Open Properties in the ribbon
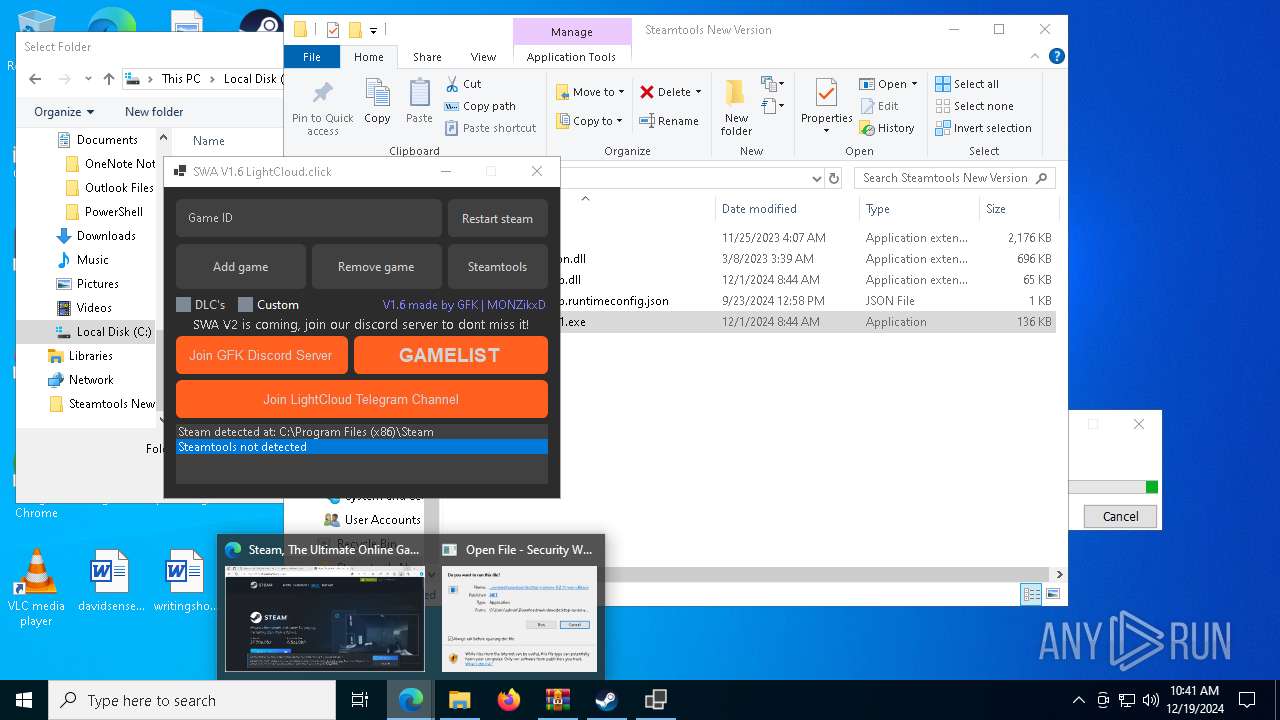This screenshot has height=720, width=1280. pyautogui.click(x=826, y=106)
